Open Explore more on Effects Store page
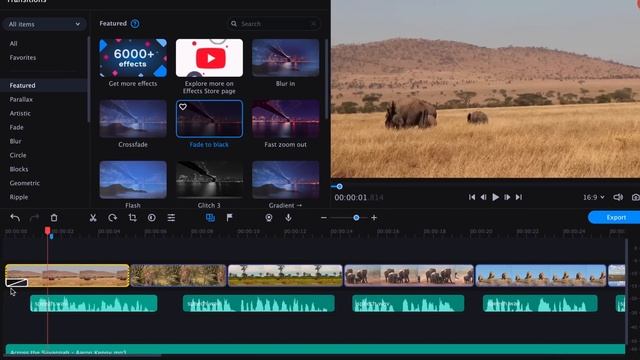This screenshot has width=640, height=360. (x=209, y=58)
